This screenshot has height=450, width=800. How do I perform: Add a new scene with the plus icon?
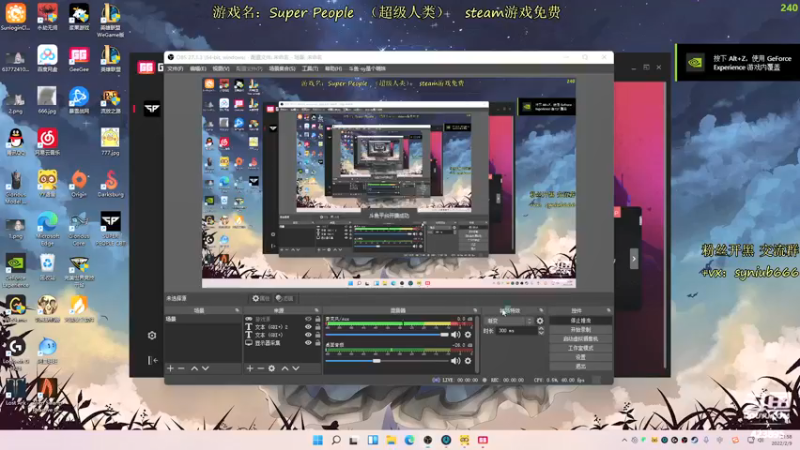pos(170,368)
